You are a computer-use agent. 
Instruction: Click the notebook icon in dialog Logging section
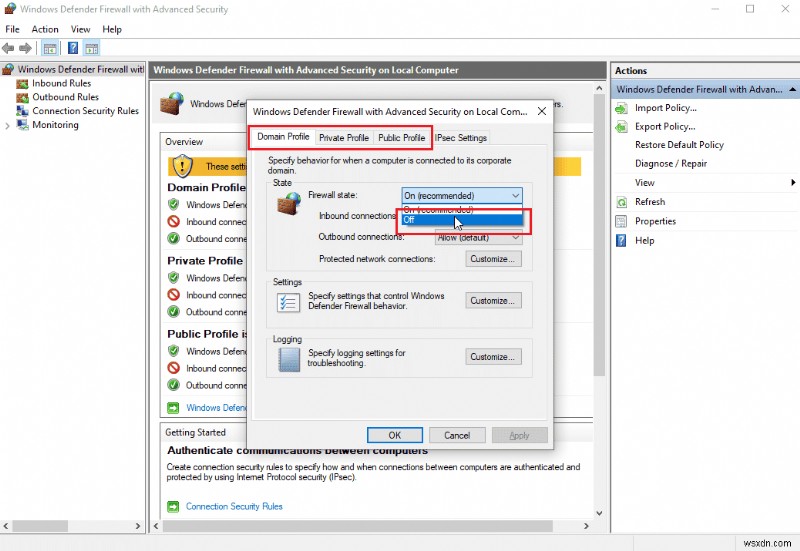click(x=289, y=359)
